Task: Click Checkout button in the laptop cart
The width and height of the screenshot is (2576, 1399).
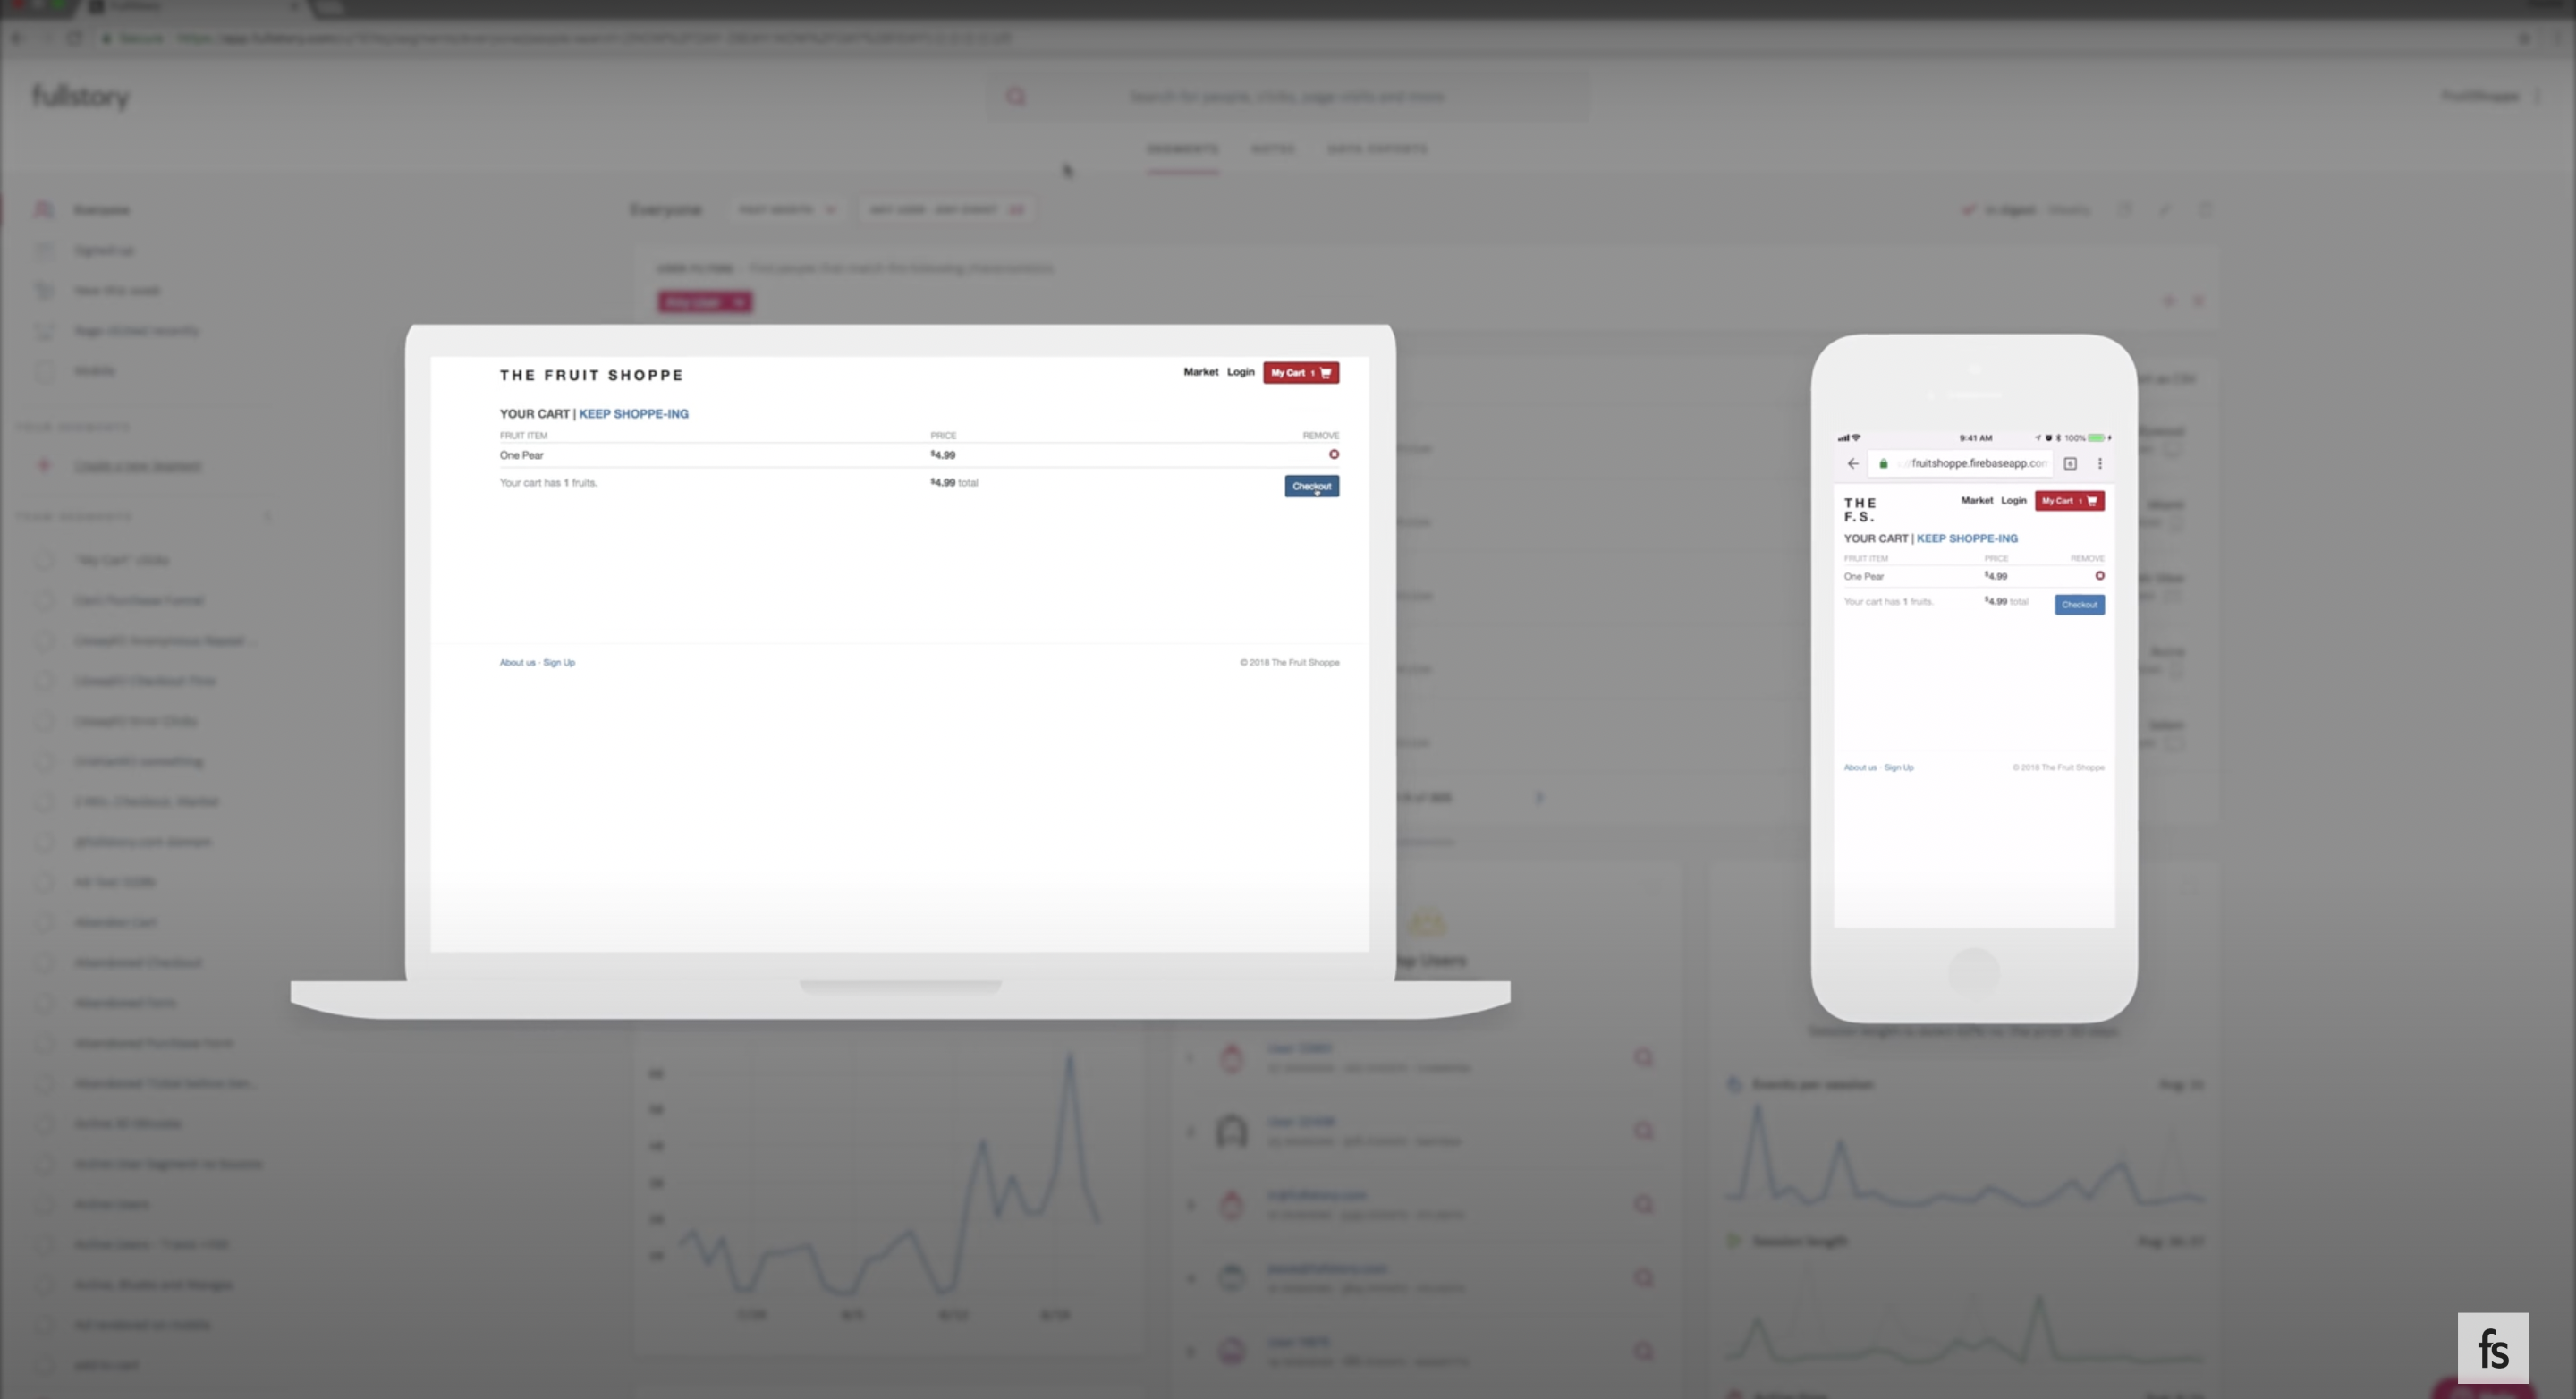Action: point(1311,486)
